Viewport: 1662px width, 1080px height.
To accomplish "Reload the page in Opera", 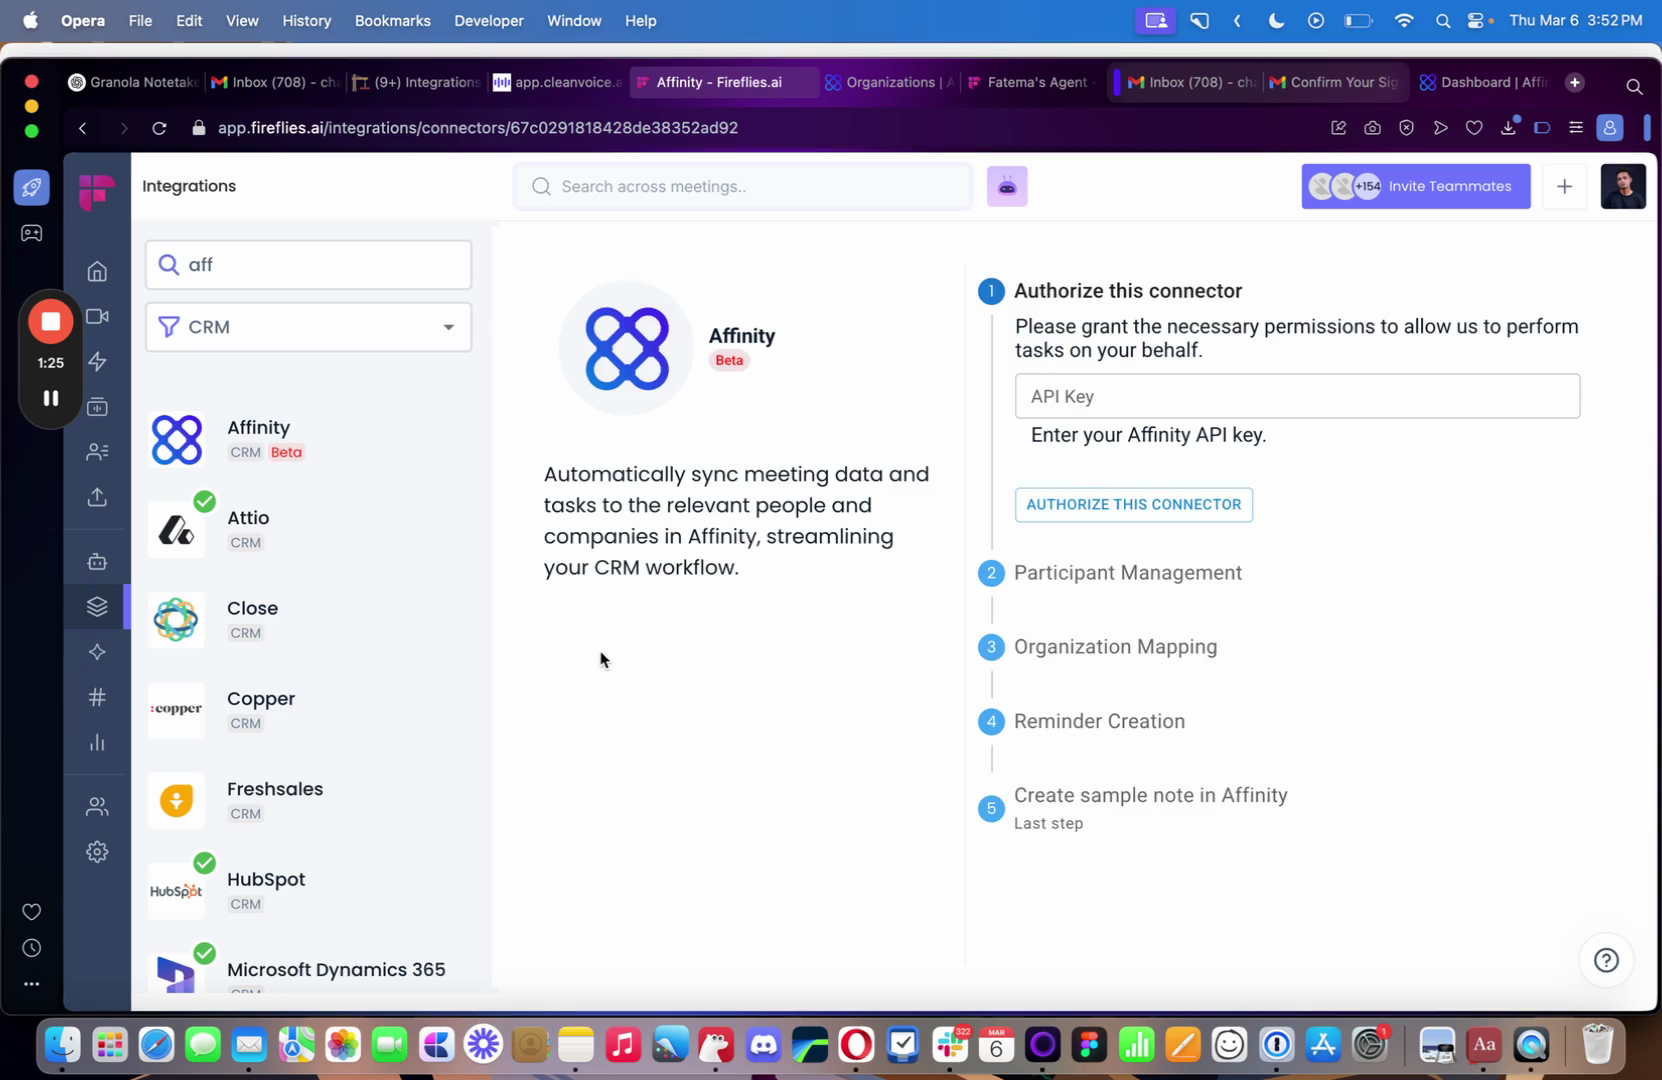I will (x=159, y=128).
